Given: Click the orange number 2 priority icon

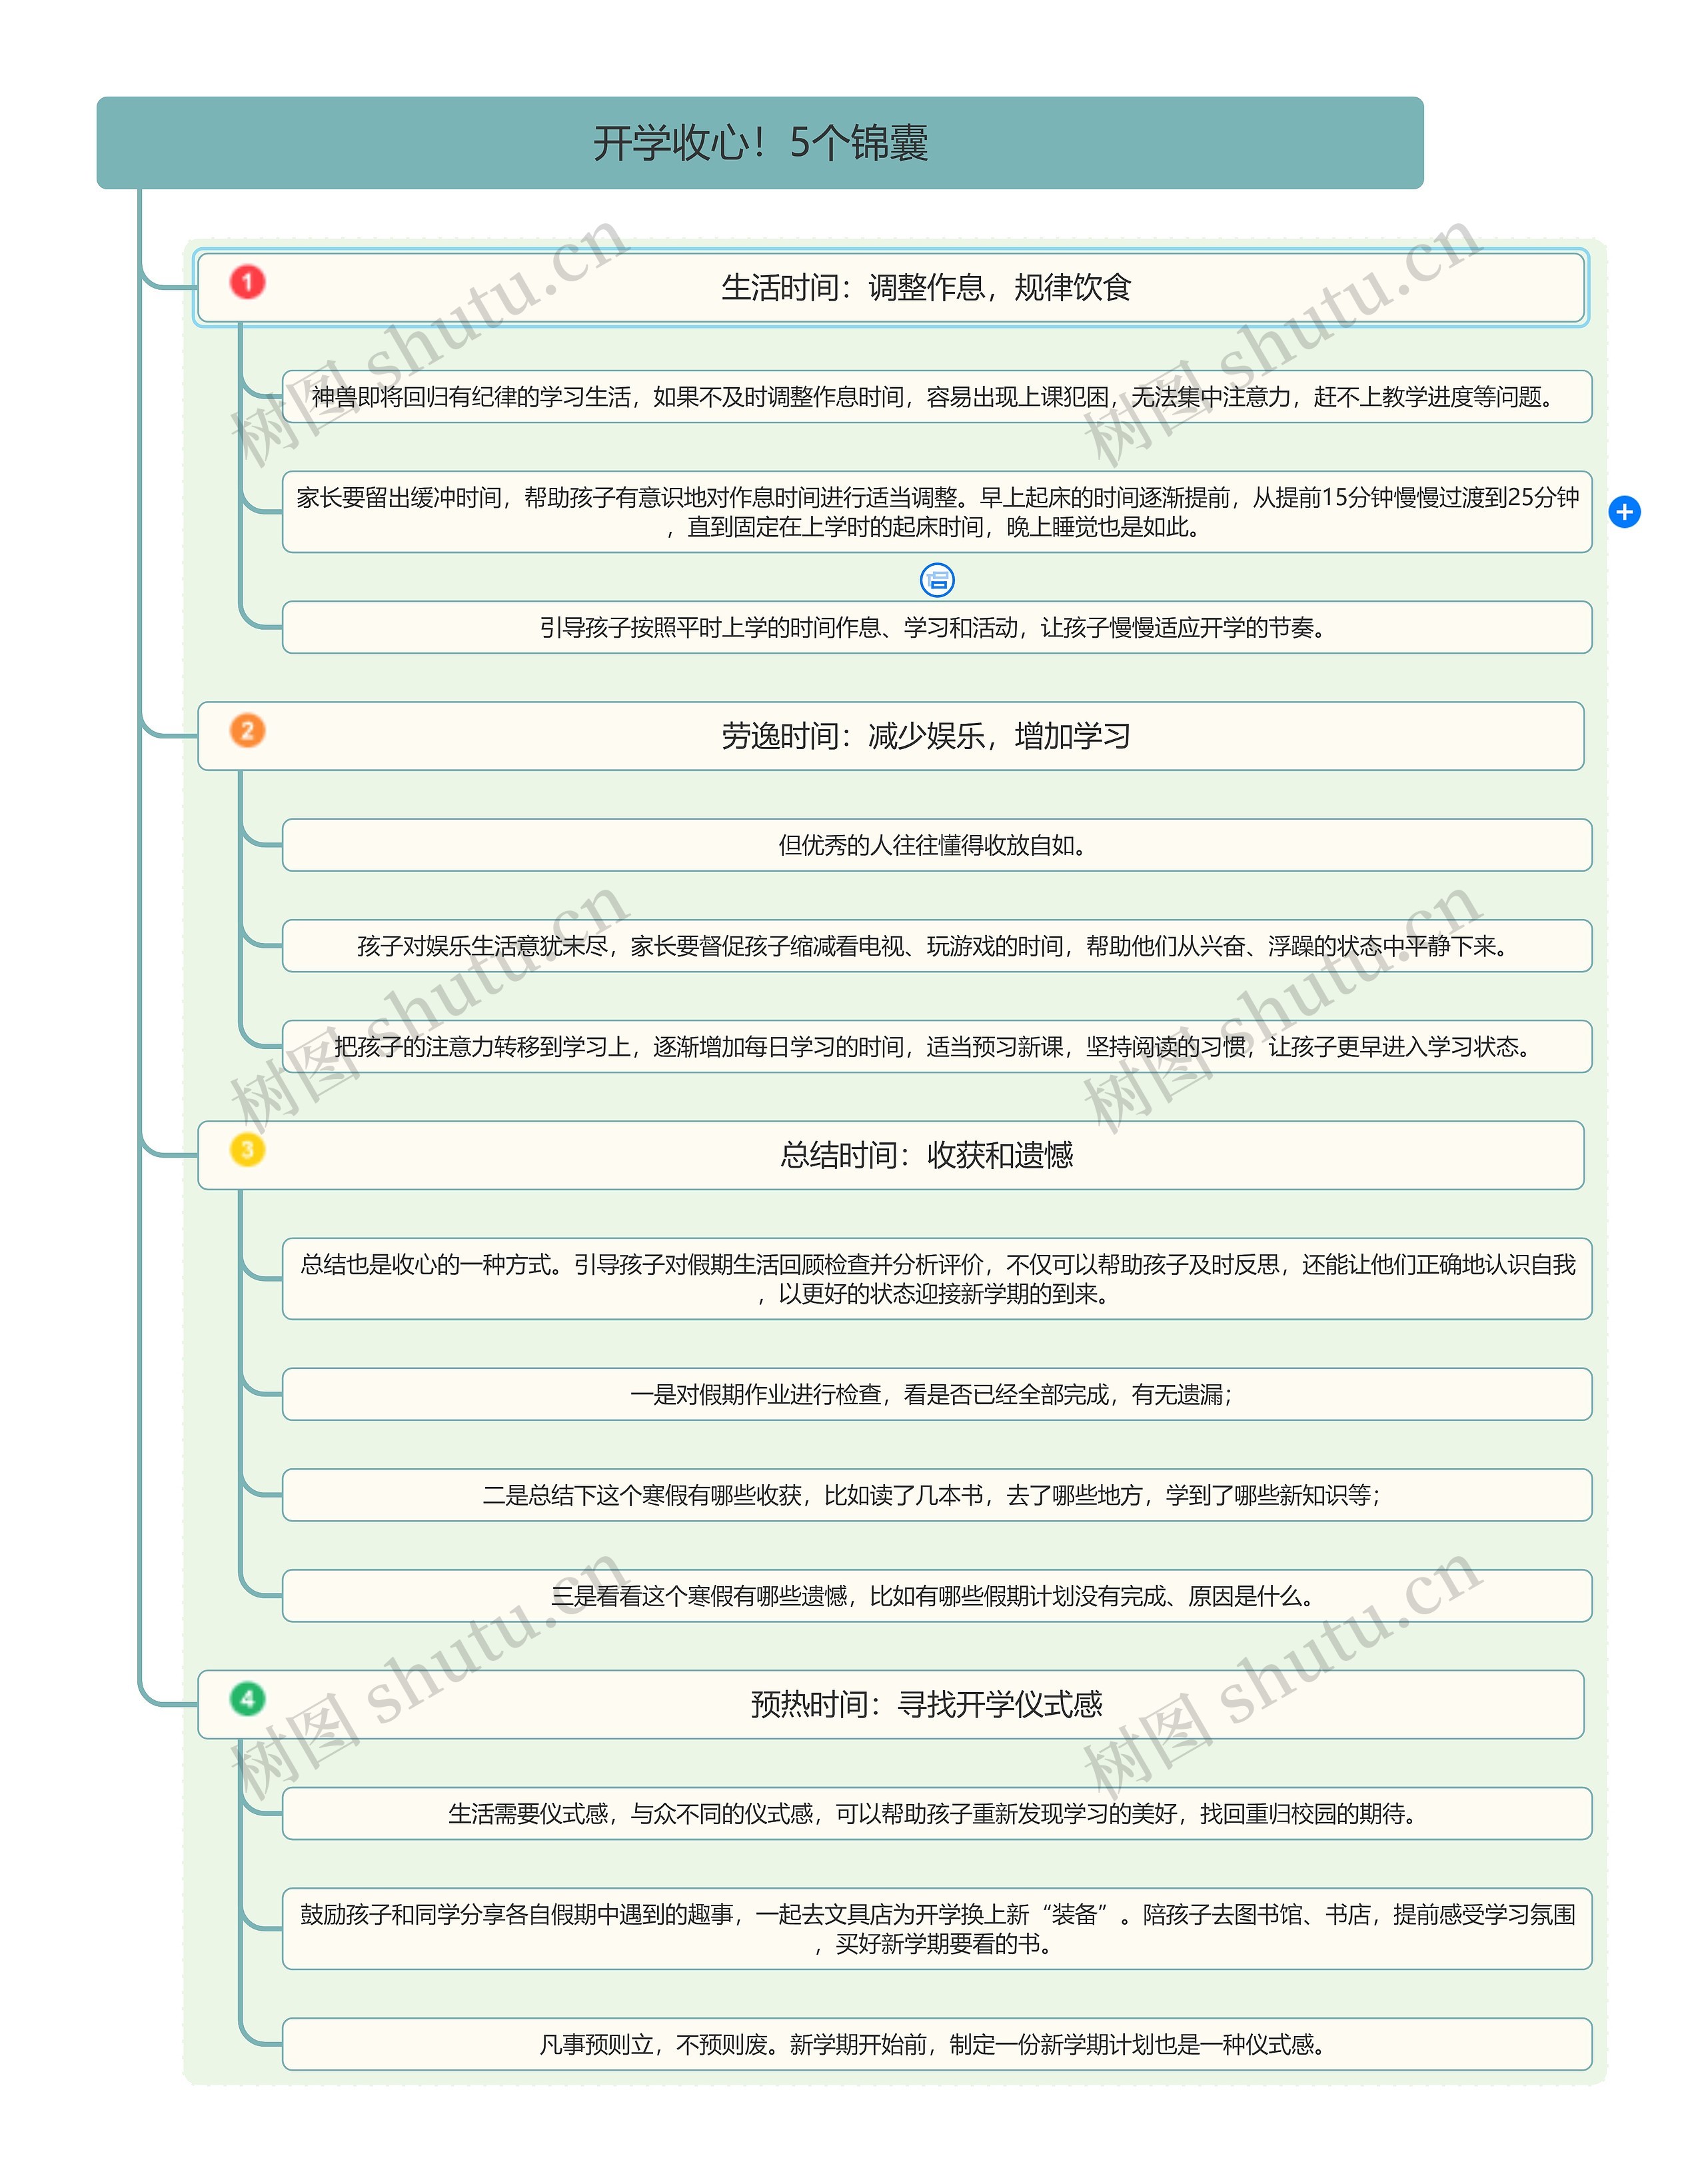Looking at the screenshot, I should click(247, 730).
